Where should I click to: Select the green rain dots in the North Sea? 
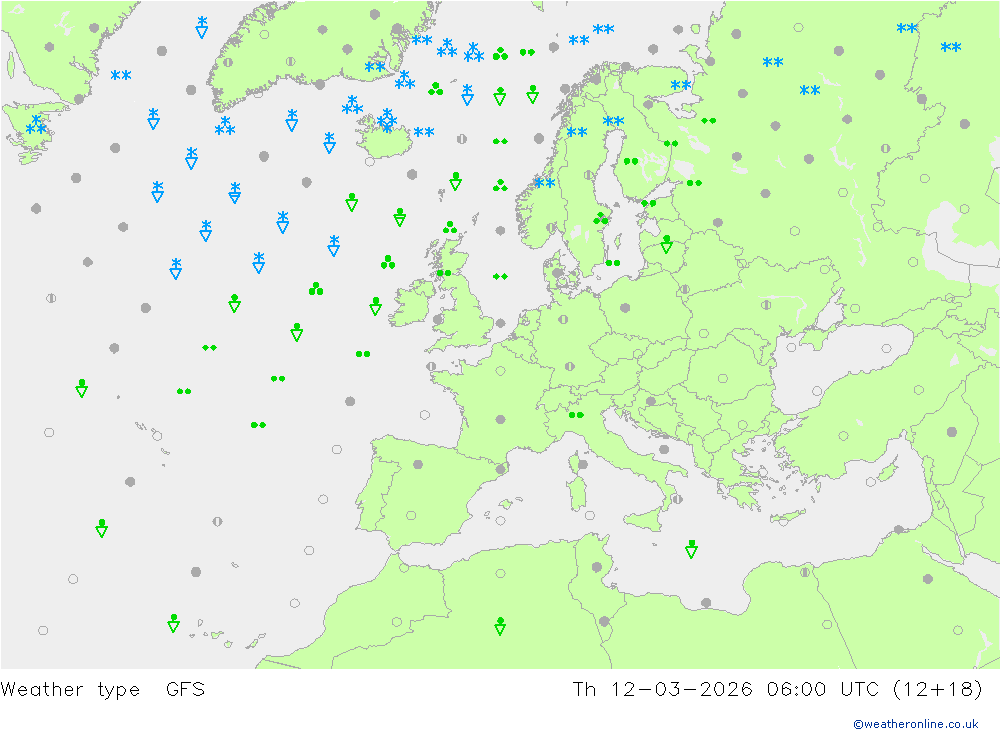tap(500, 276)
